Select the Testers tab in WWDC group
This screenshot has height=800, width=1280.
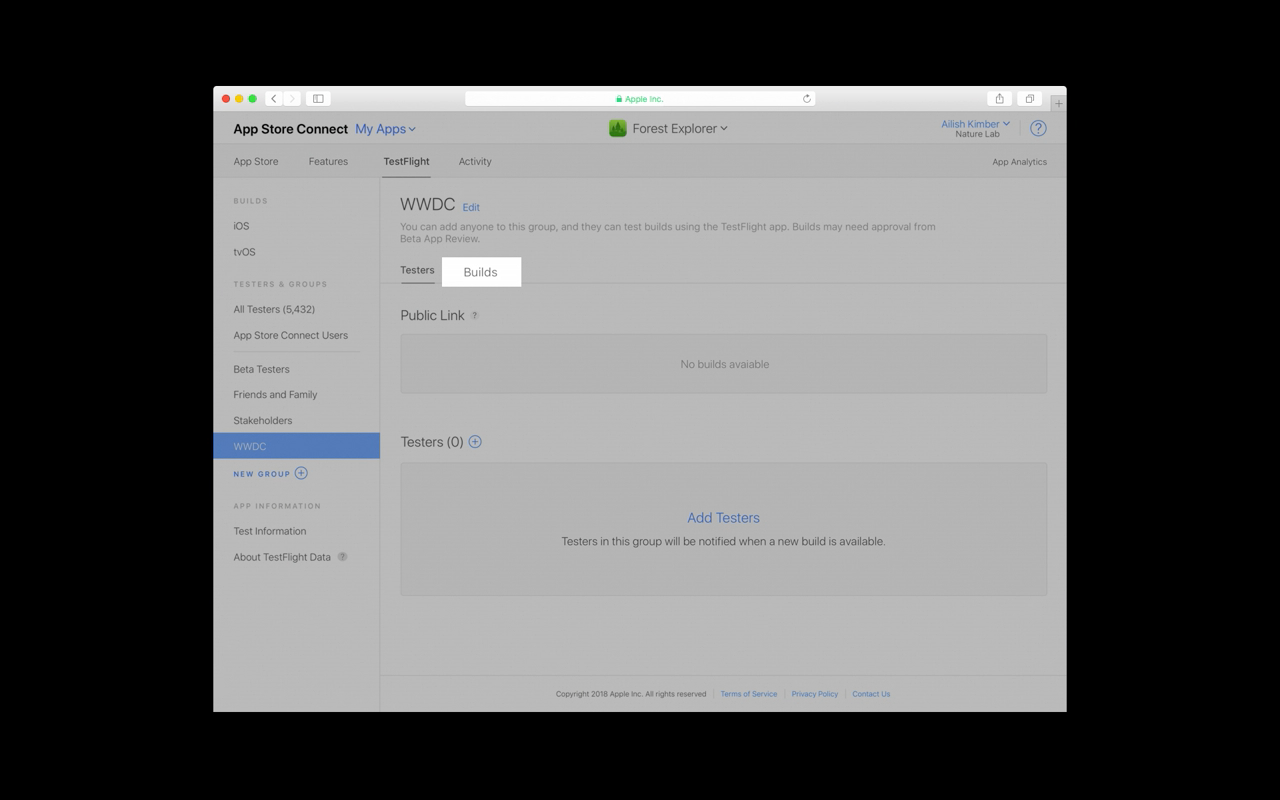(417, 270)
